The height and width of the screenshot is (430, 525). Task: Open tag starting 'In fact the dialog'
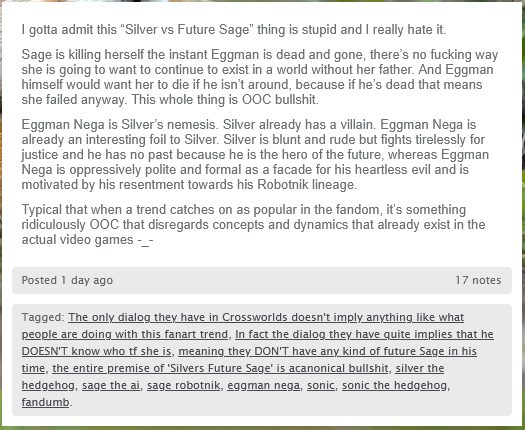tap(364, 334)
